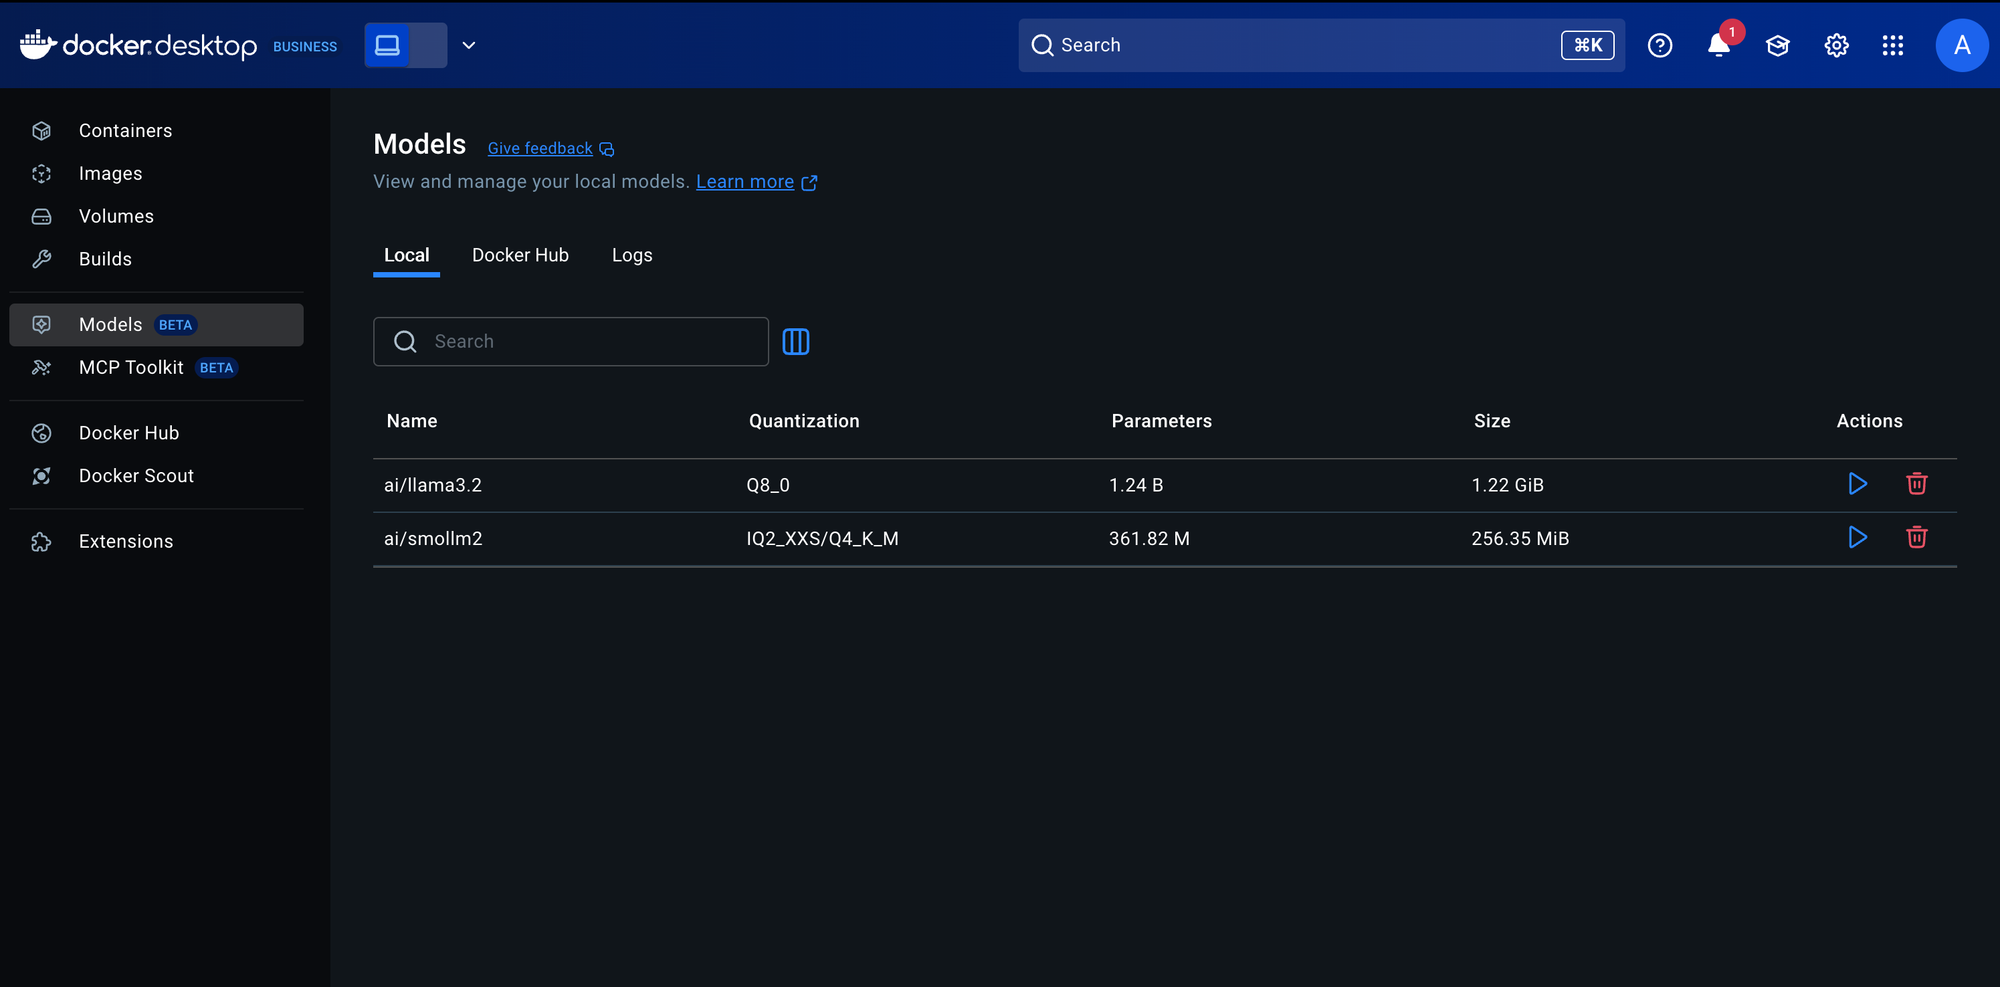Click the models Search input field
Screen dimensions: 2000x987
[x=571, y=342]
